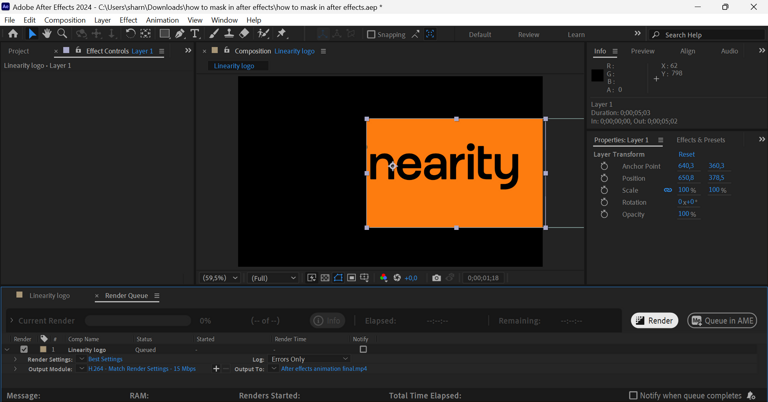Select the Puppet Pin tool
This screenshot has width=768, height=402.
click(x=281, y=34)
